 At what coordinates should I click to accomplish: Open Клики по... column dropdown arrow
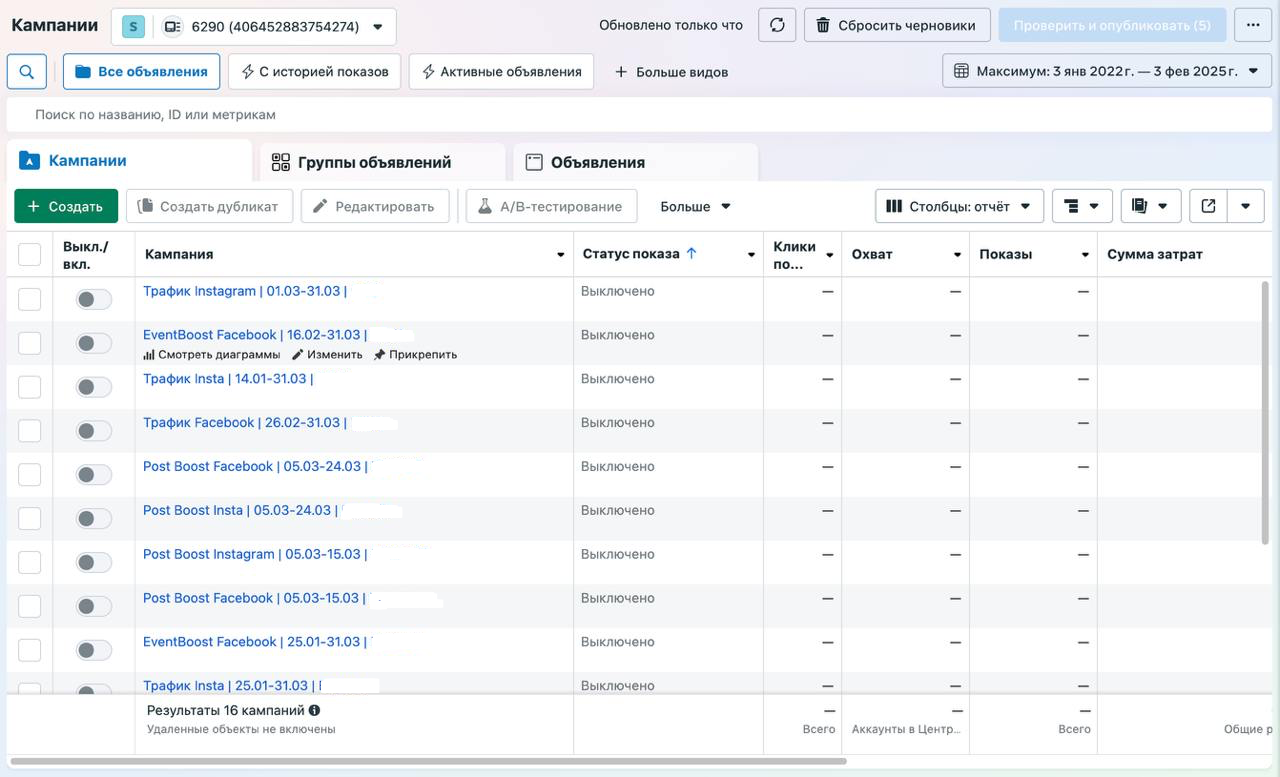click(x=829, y=255)
